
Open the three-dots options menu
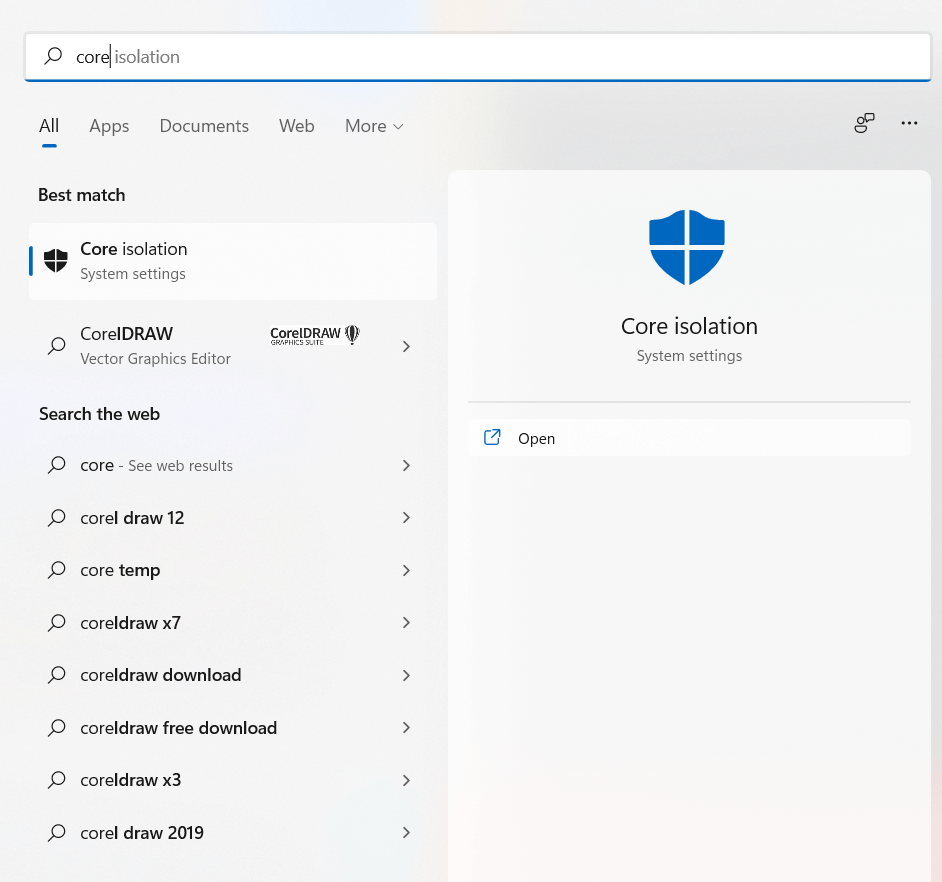pyautogui.click(x=908, y=123)
